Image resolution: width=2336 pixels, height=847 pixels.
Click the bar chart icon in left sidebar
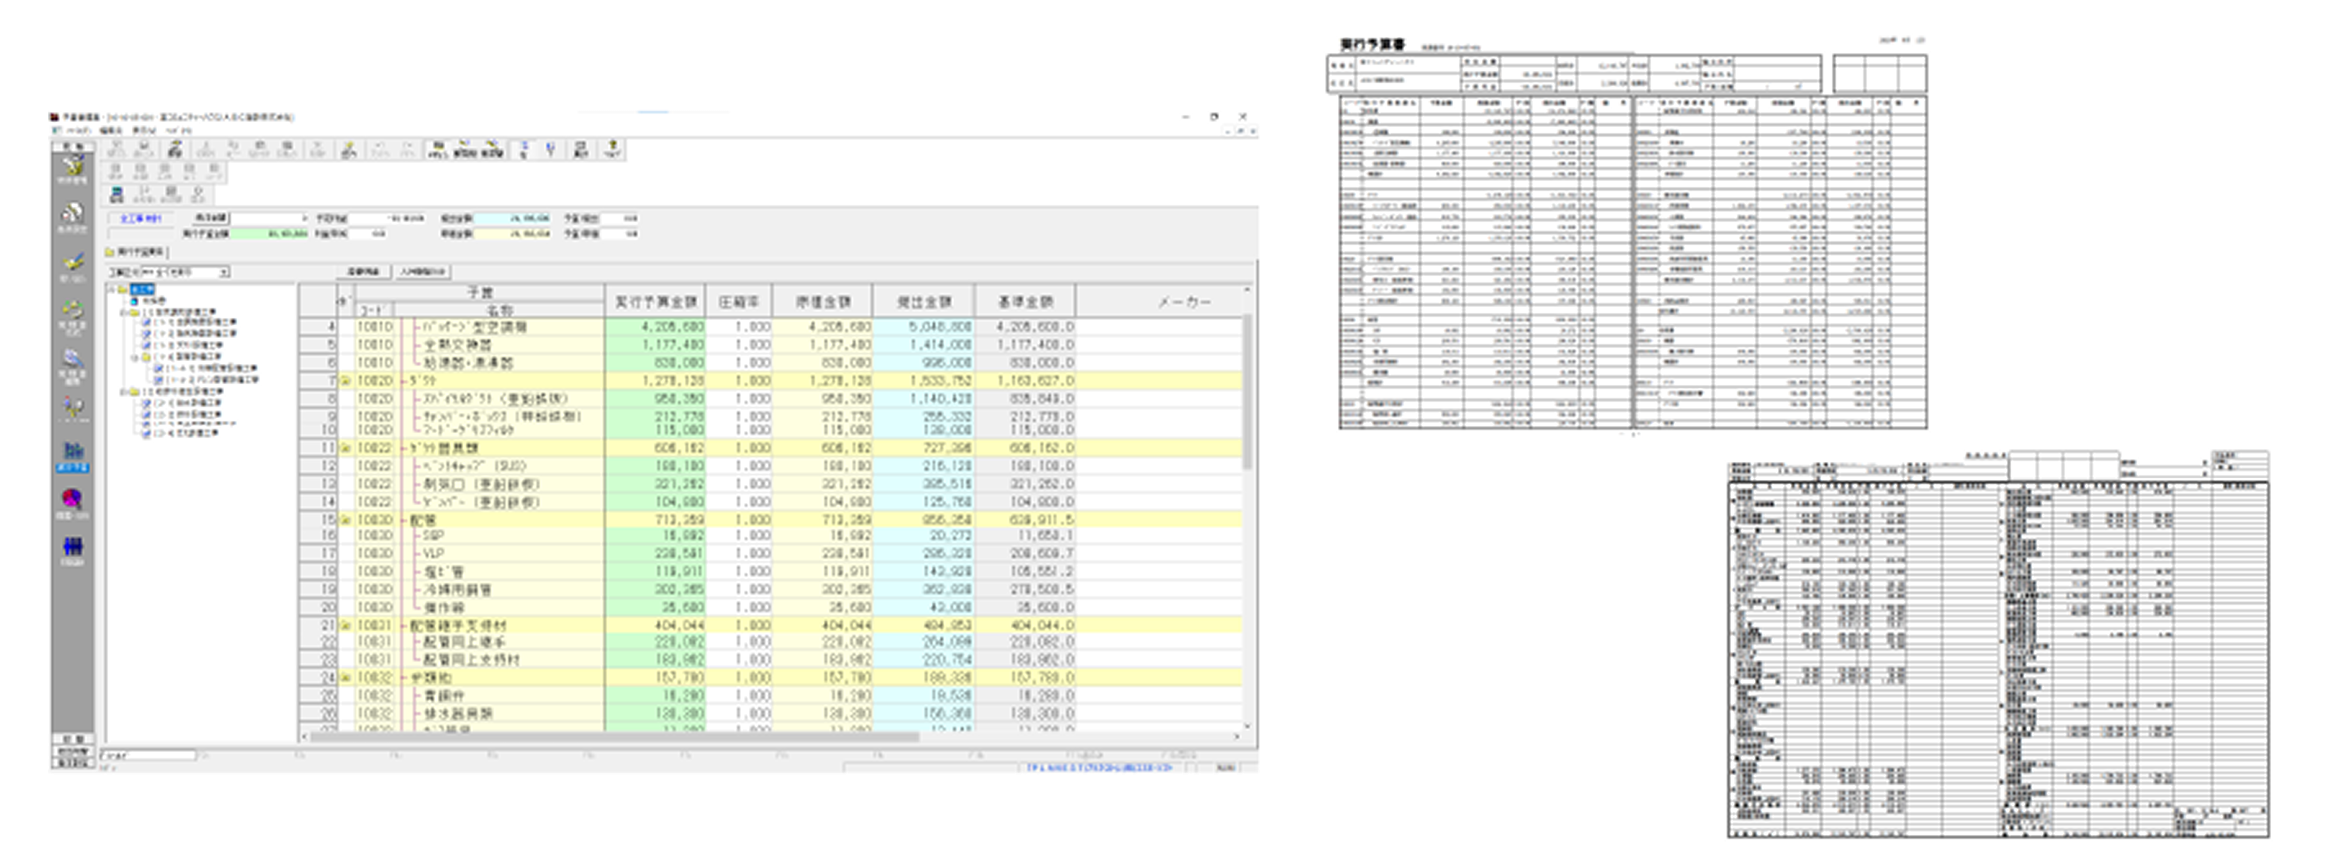coord(73,452)
